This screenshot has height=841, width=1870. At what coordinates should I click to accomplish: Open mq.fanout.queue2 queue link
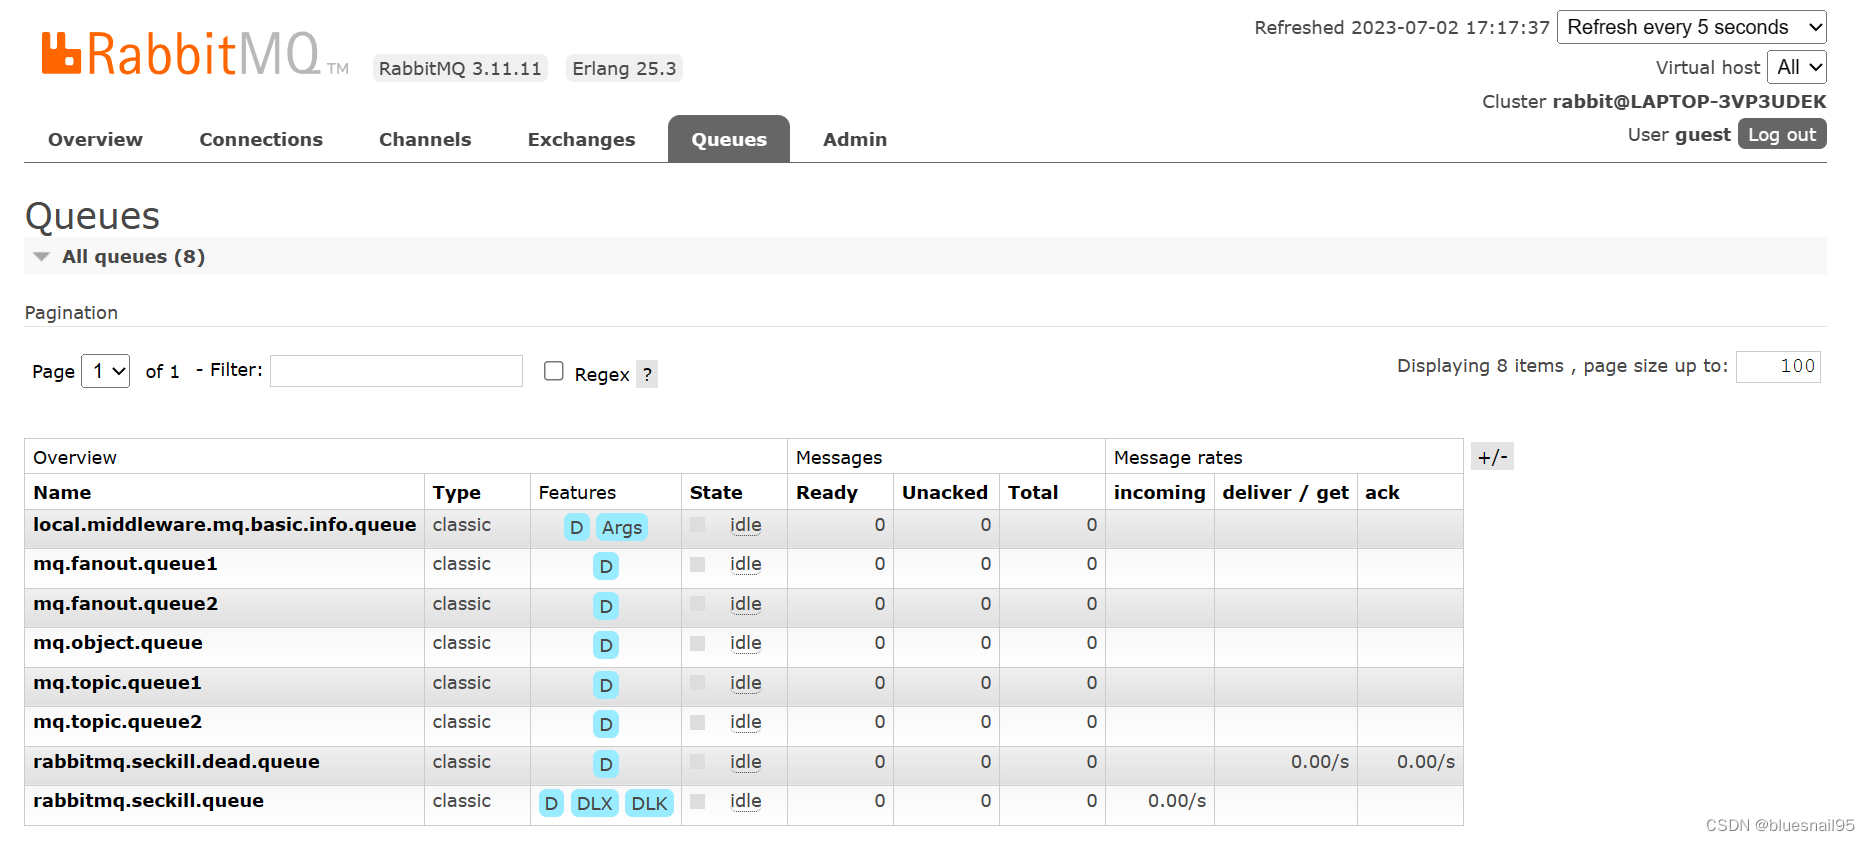[x=125, y=604]
